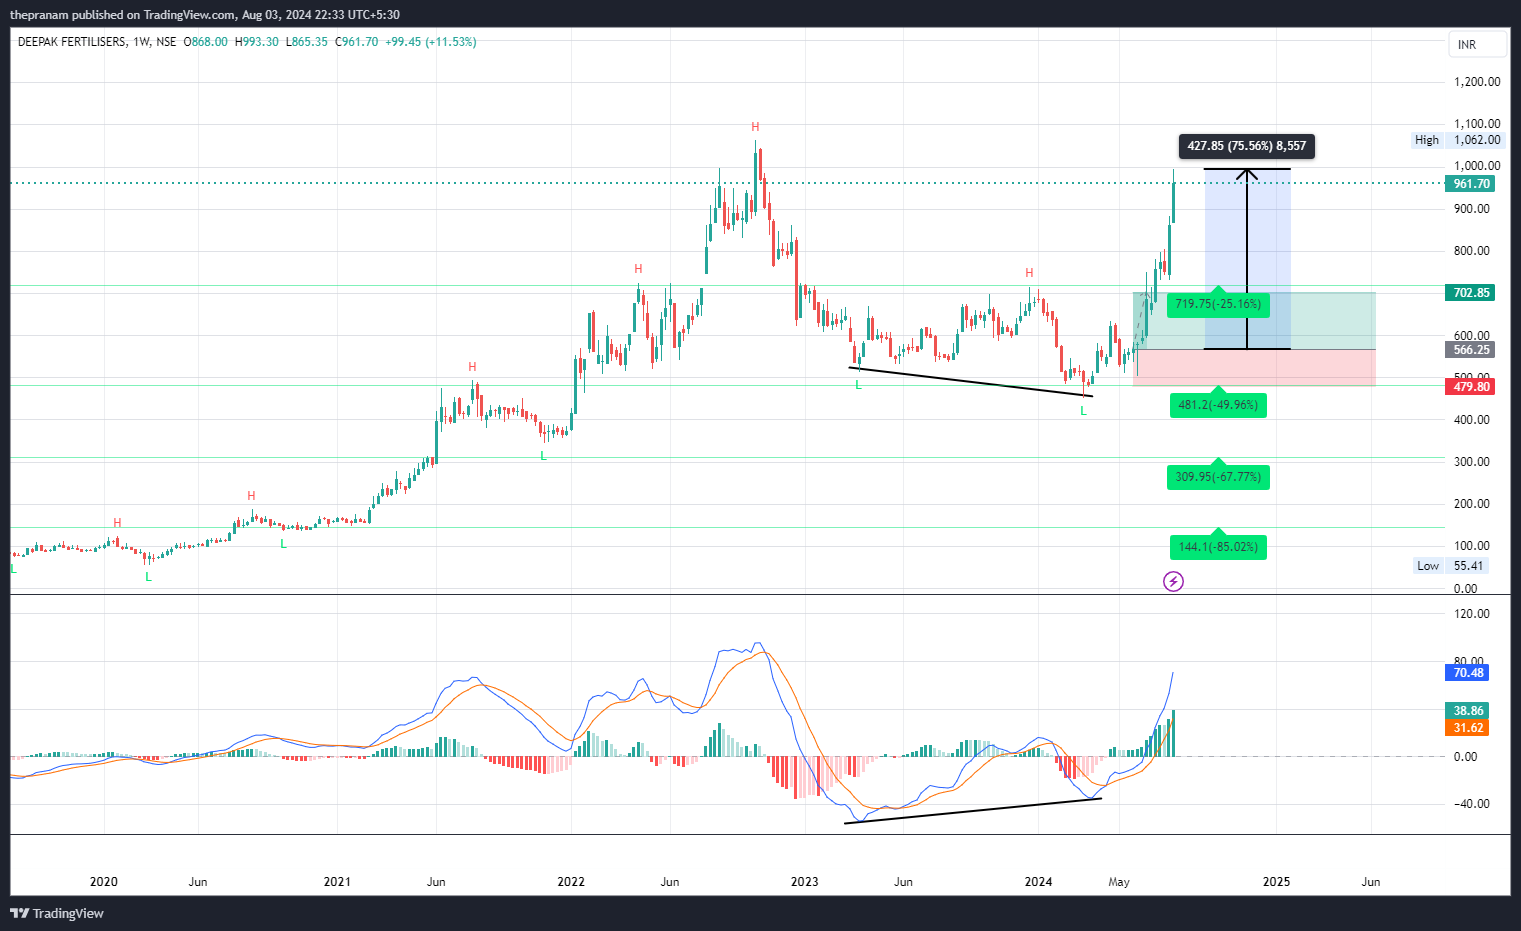
Task: Select the 566.25 entry price tag
Action: point(1471,350)
